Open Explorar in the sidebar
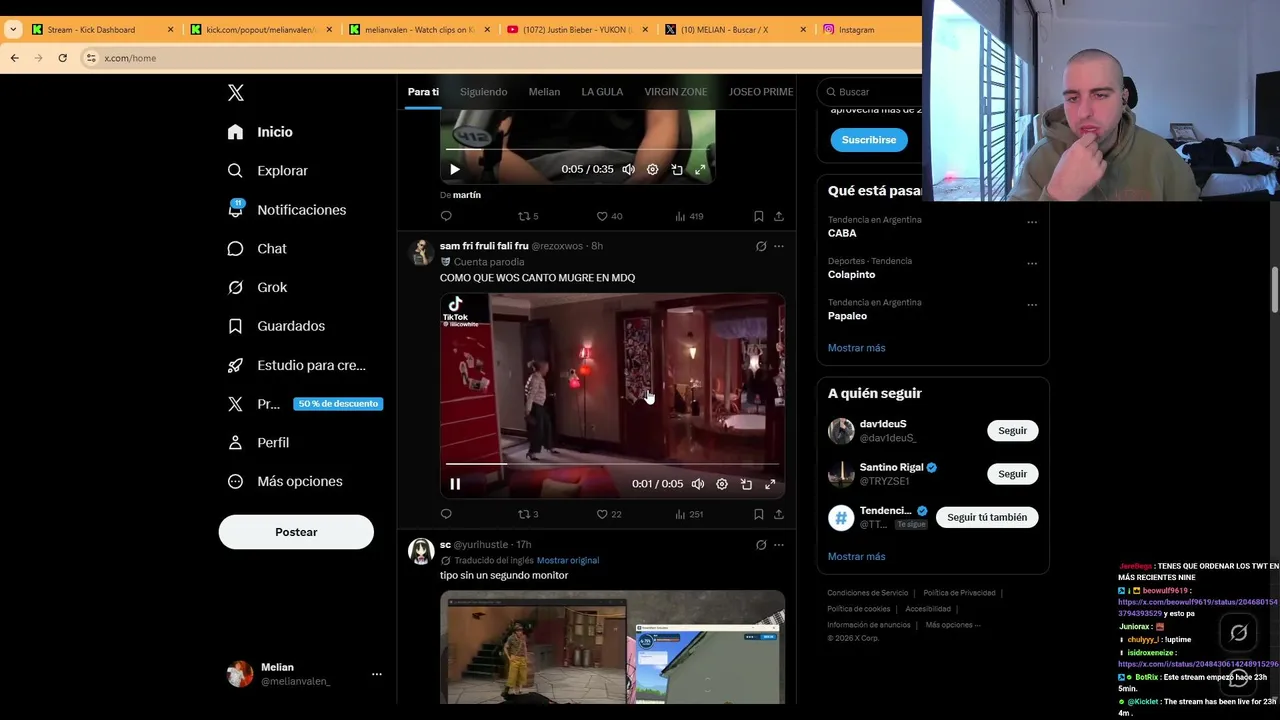The height and width of the screenshot is (720, 1280). click(267, 171)
